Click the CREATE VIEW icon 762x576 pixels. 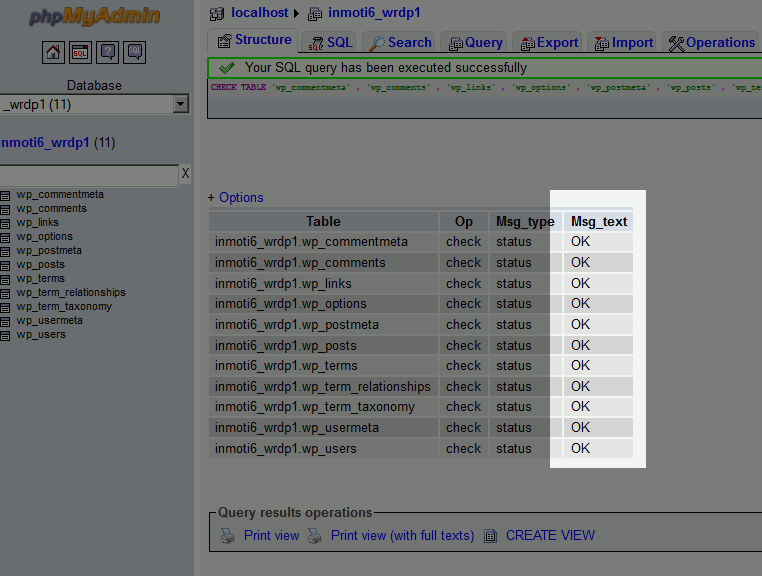(491, 536)
